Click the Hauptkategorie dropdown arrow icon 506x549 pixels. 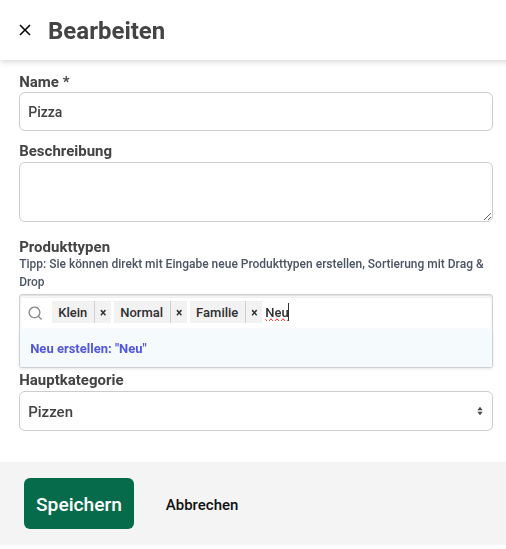tap(480, 411)
